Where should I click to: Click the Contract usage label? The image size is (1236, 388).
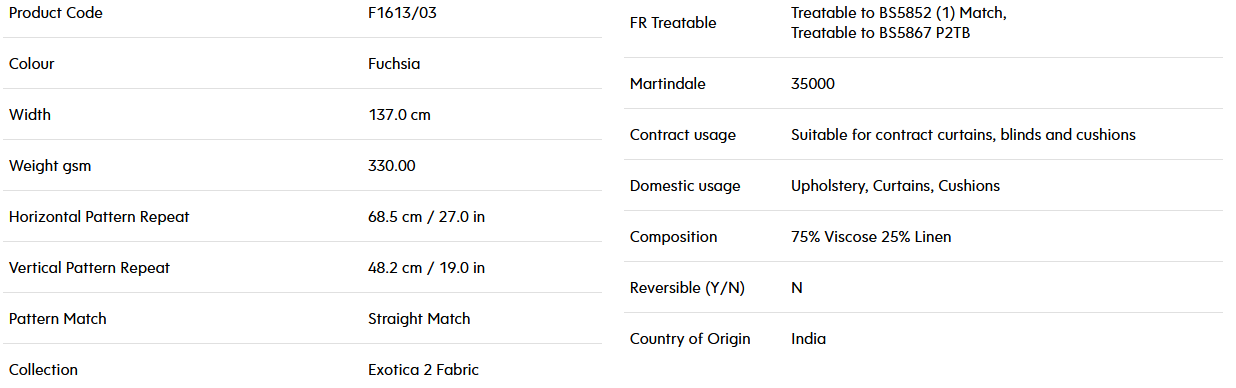coord(683,135)
